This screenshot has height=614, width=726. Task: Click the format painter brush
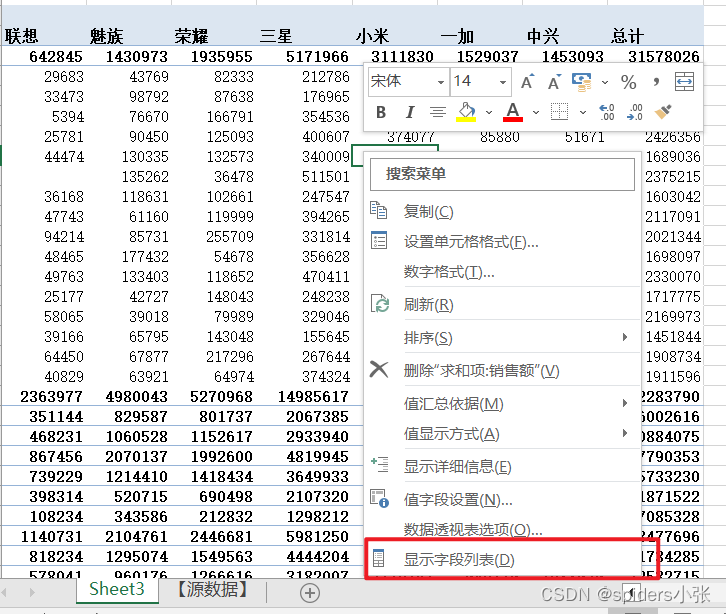click(663, 112)
